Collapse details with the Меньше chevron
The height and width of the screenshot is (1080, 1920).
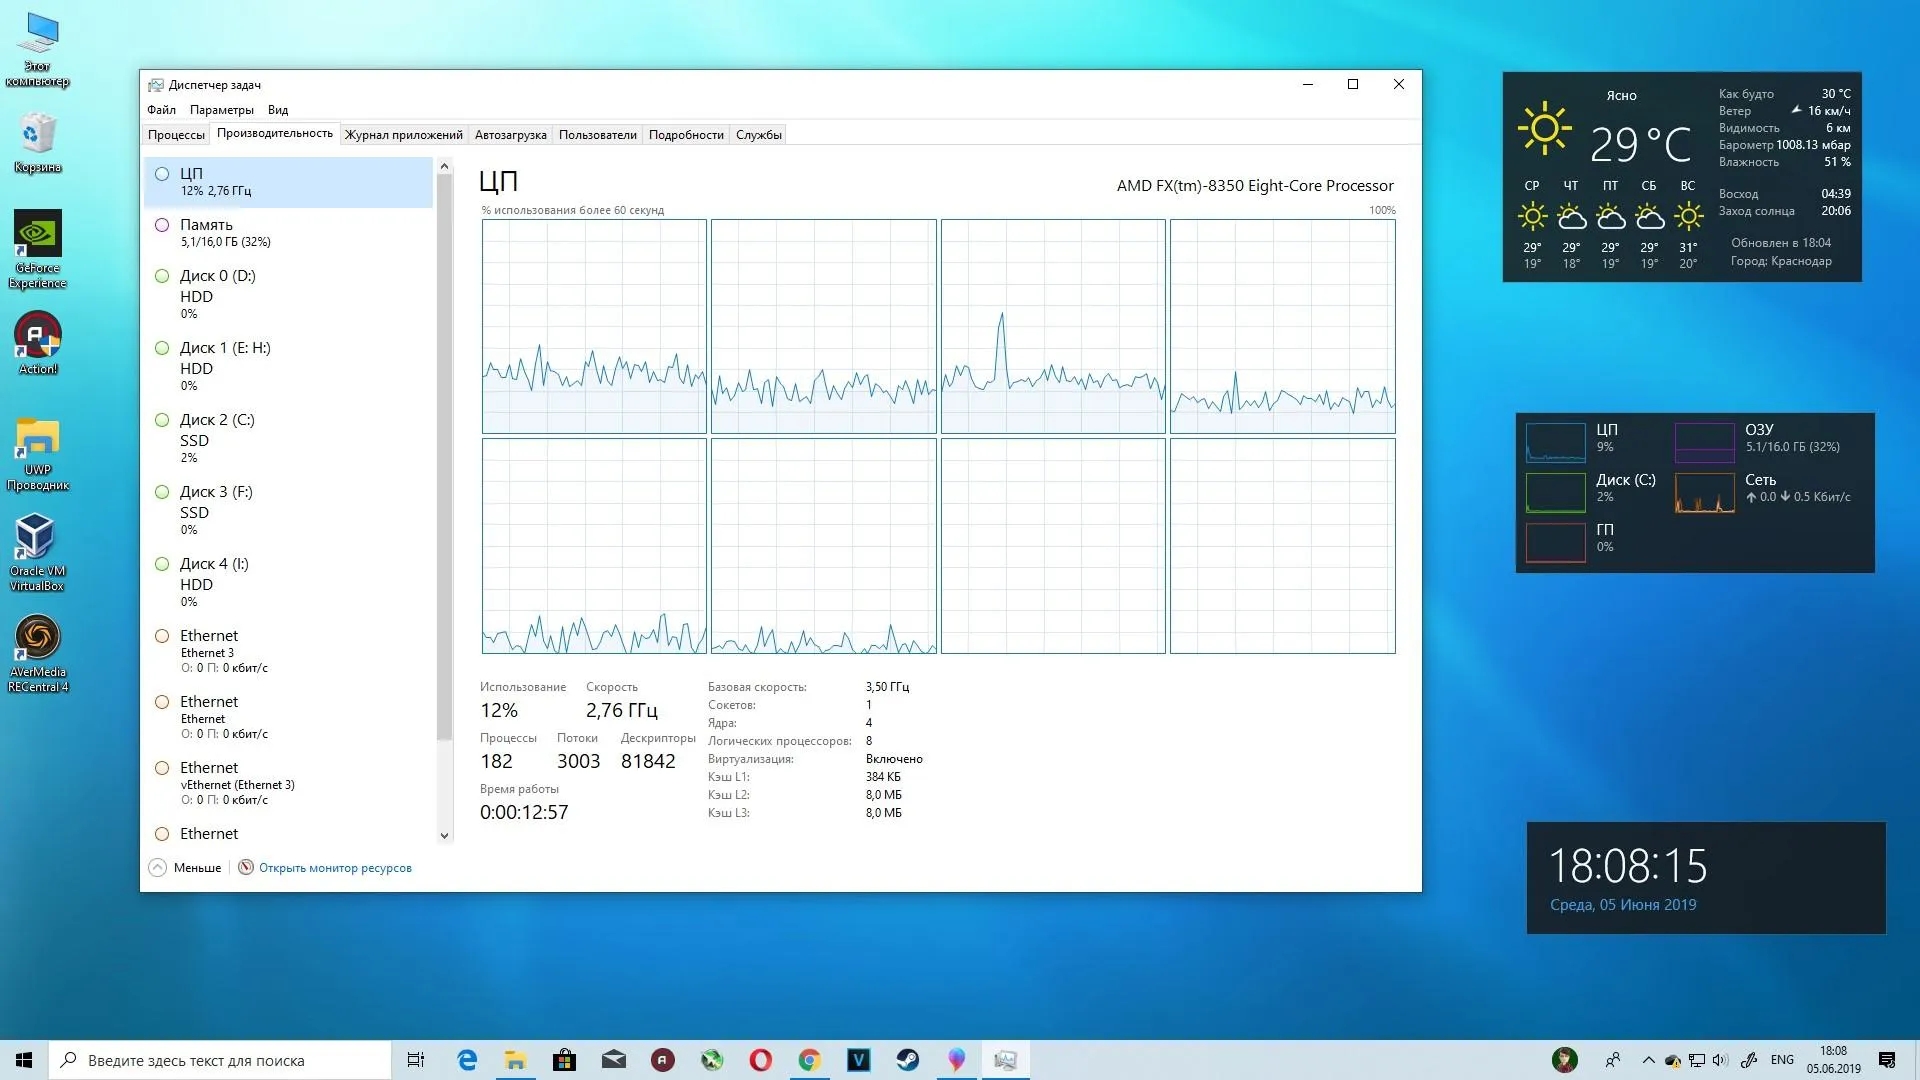[158, 868]
